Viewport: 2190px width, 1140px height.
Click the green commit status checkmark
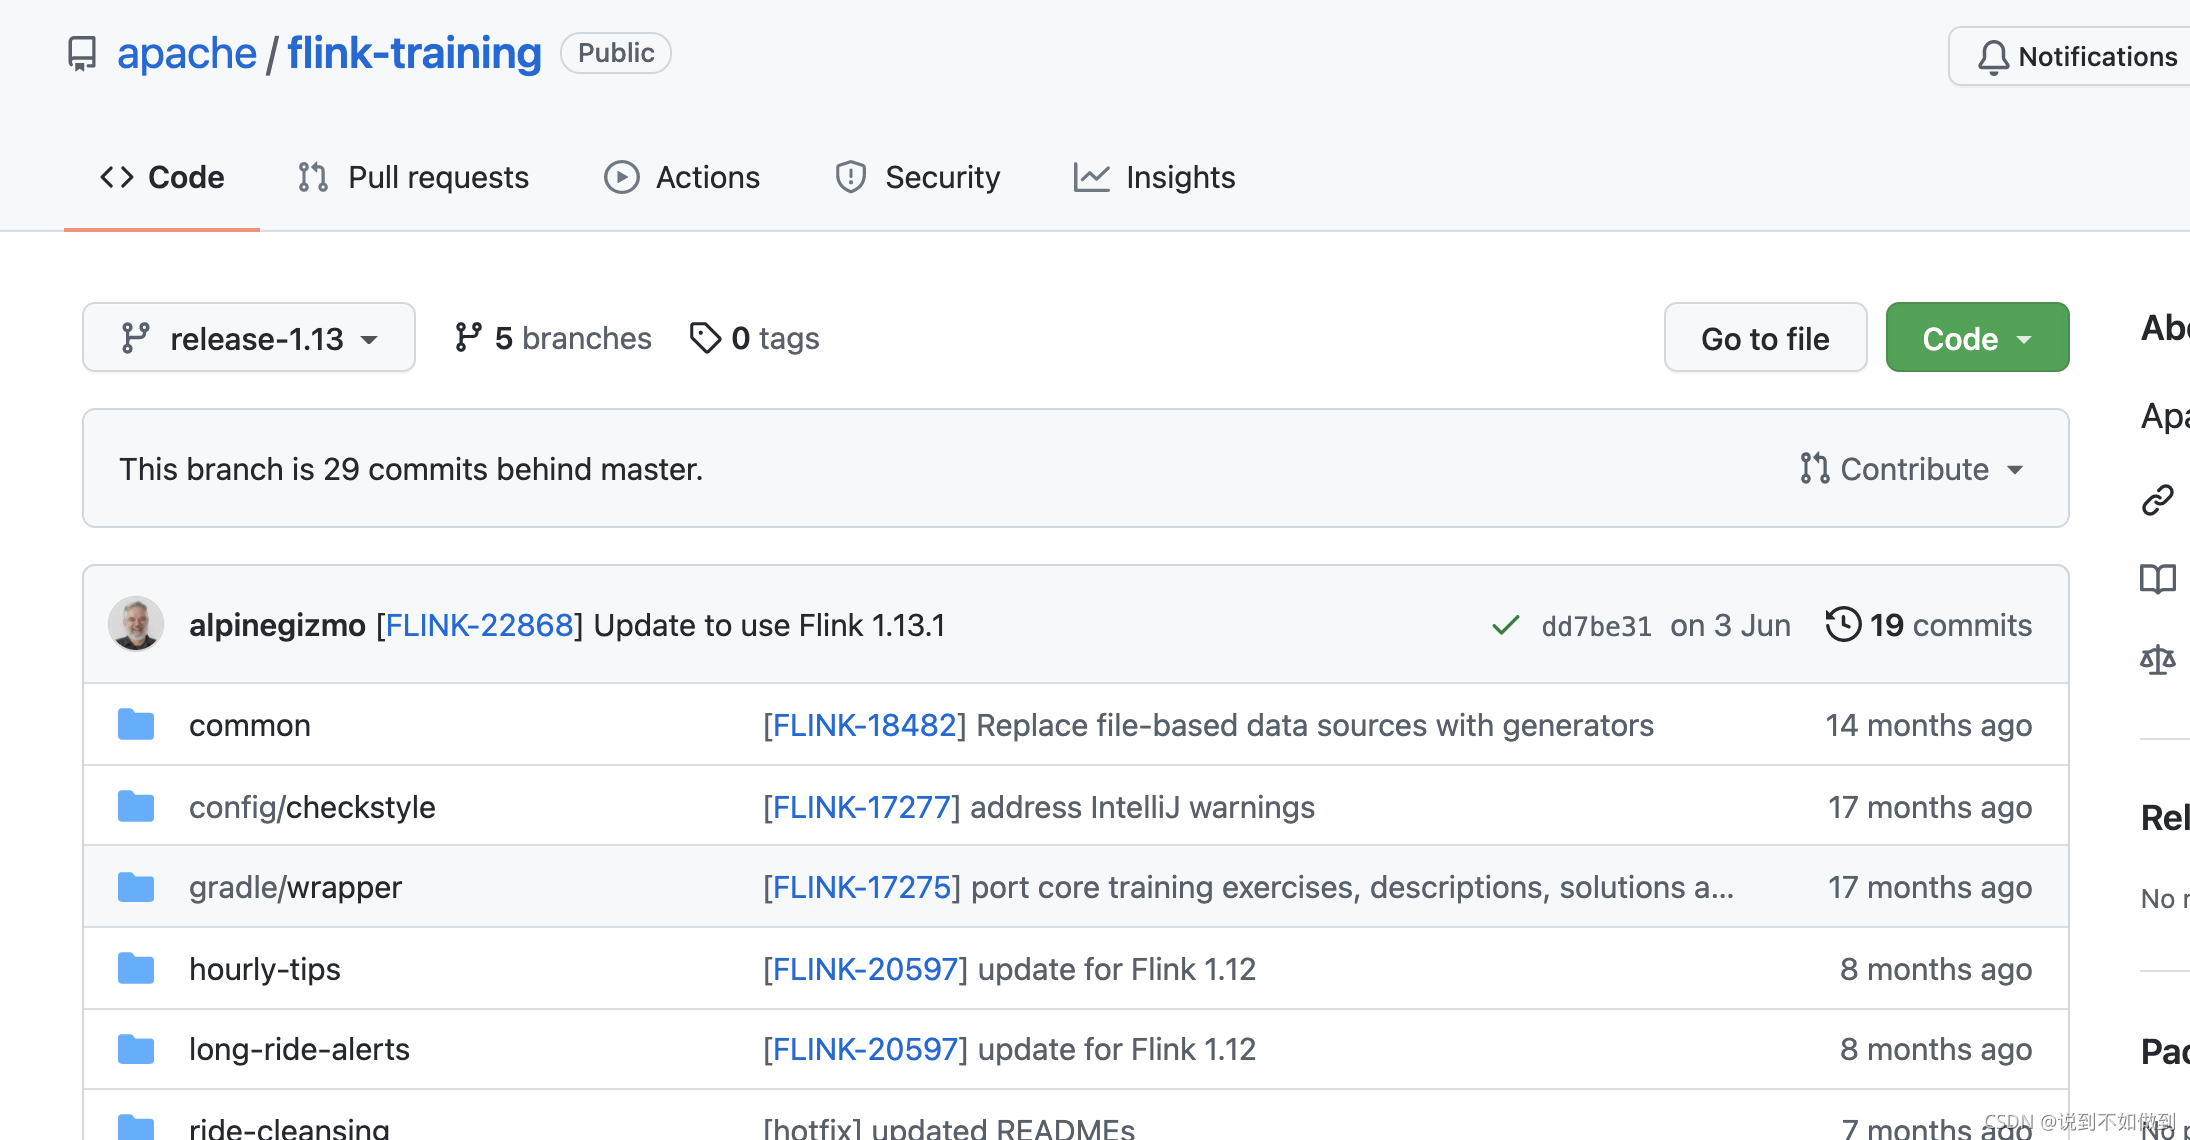coord(1505,626)
